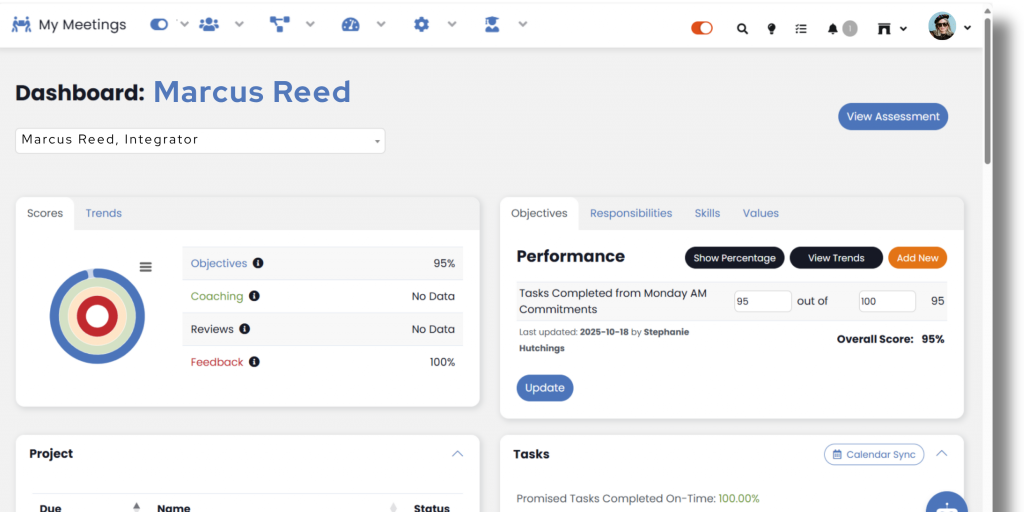This screenshot has width=1024, height=512.
Task: Toggle the blue switch next to My Meetings
Action: coord(159,25)
